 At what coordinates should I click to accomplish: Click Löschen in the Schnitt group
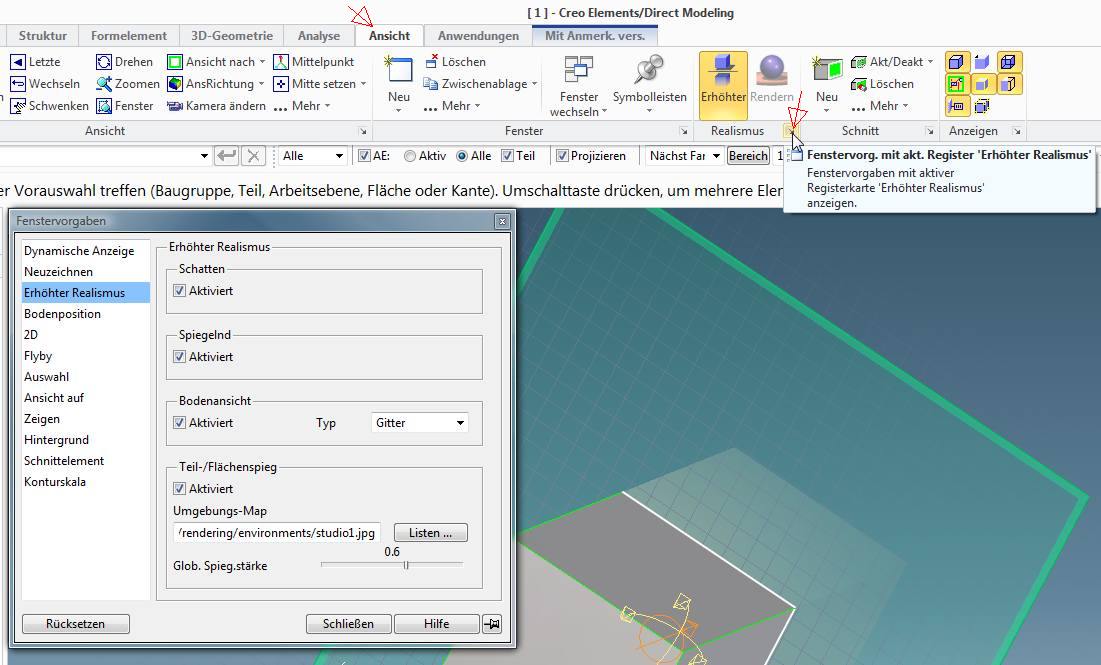click(x=882, y=84)
